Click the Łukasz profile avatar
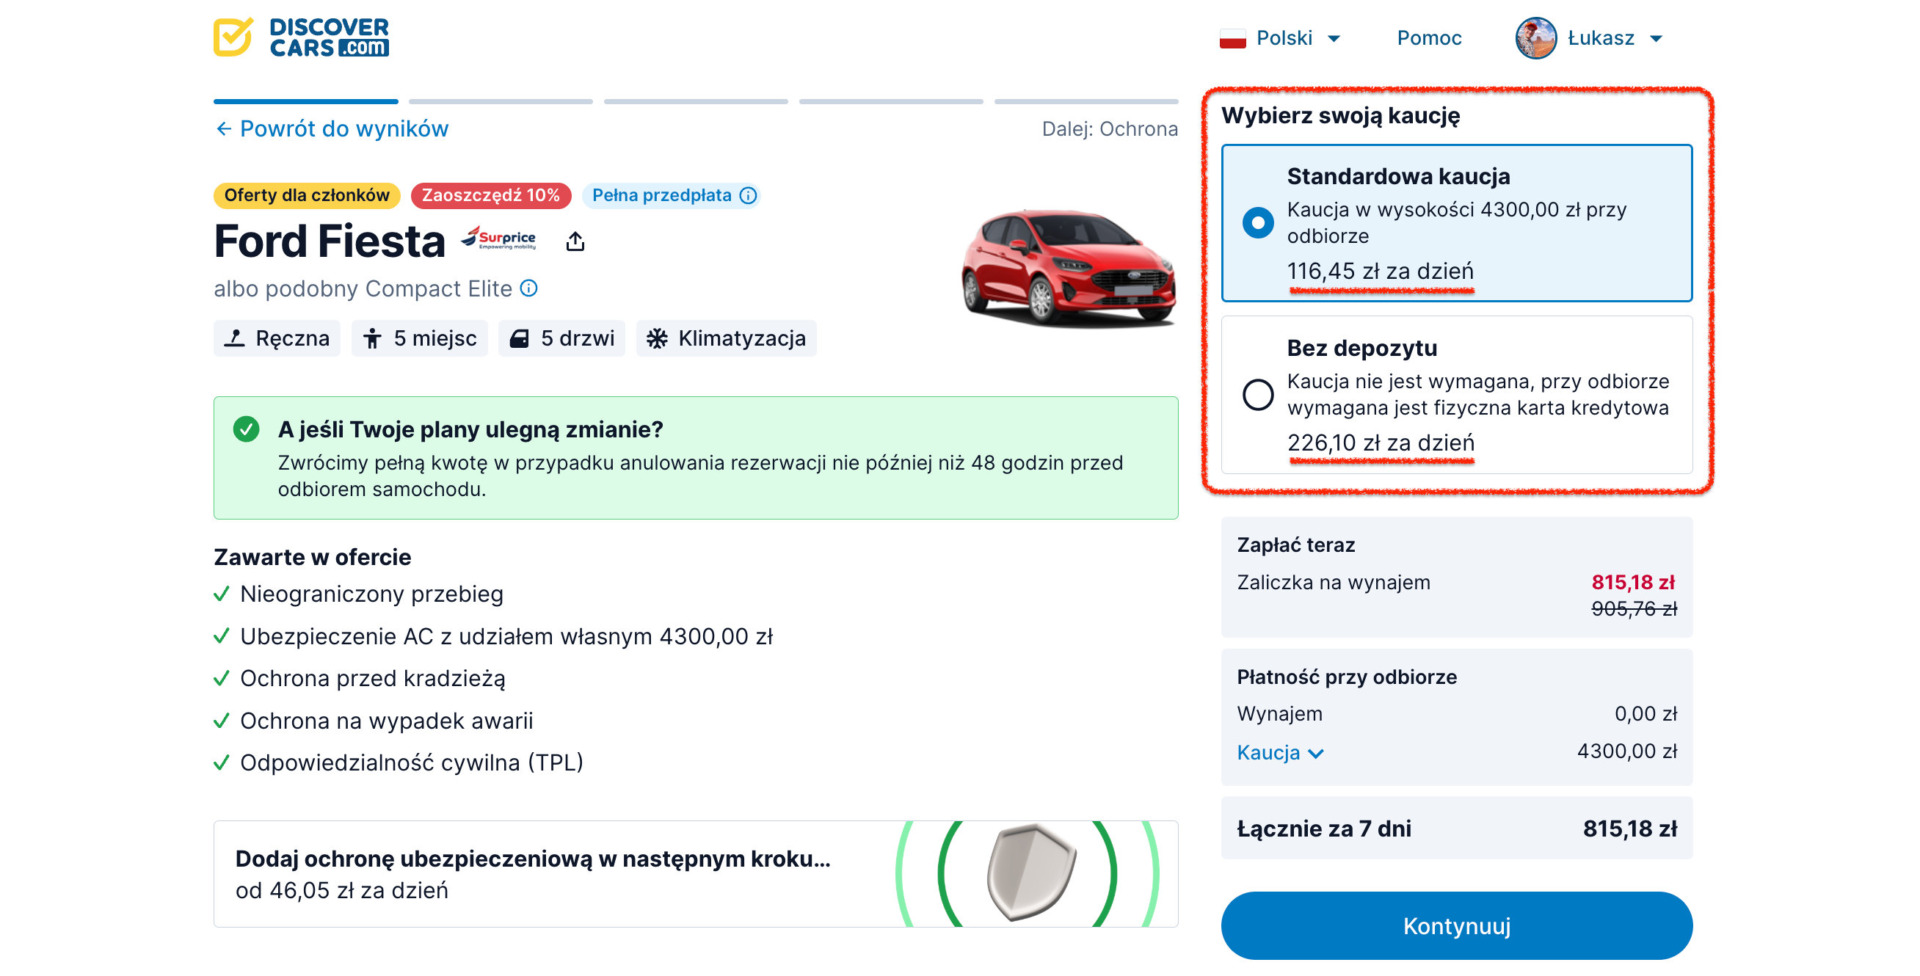This screenshot has height=976, width=1920. tap(1536, 38)
